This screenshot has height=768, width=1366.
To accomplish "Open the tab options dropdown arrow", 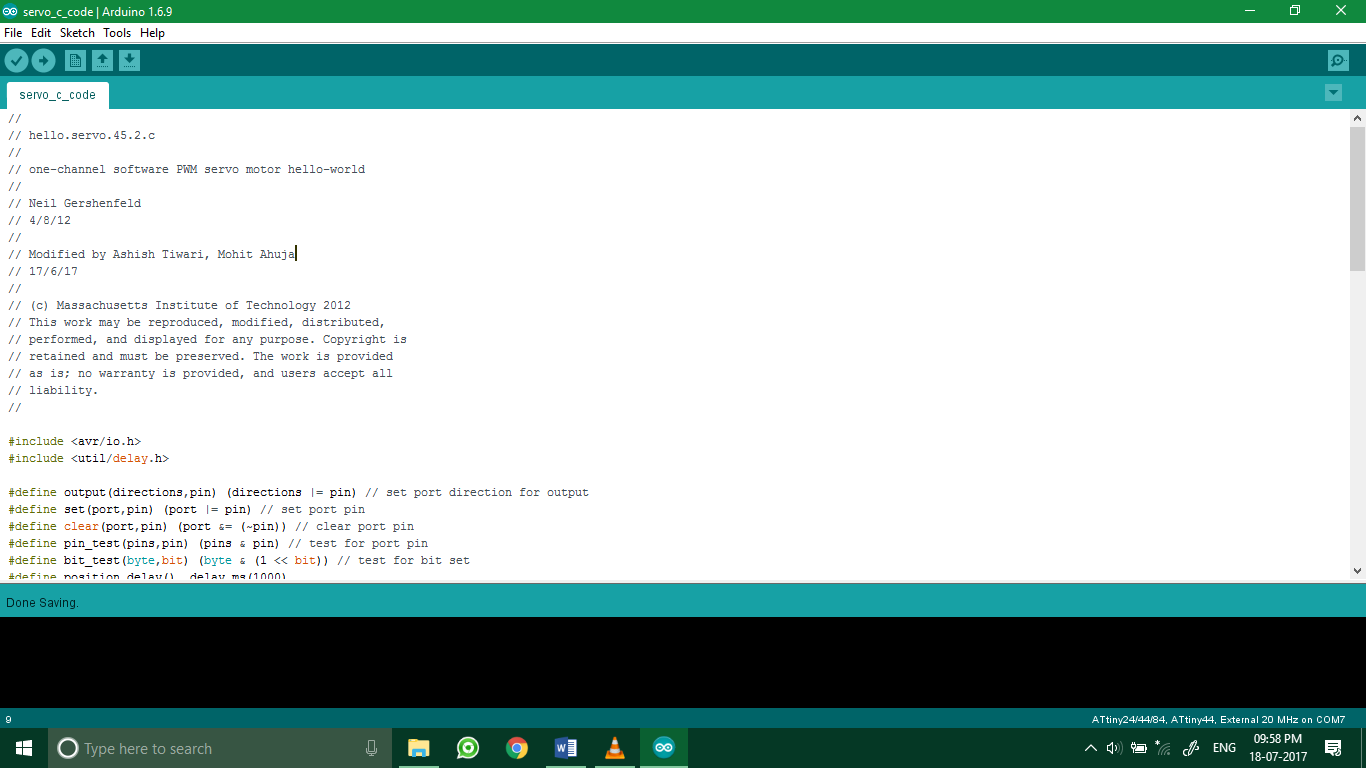I will [x=1333, y=93].
